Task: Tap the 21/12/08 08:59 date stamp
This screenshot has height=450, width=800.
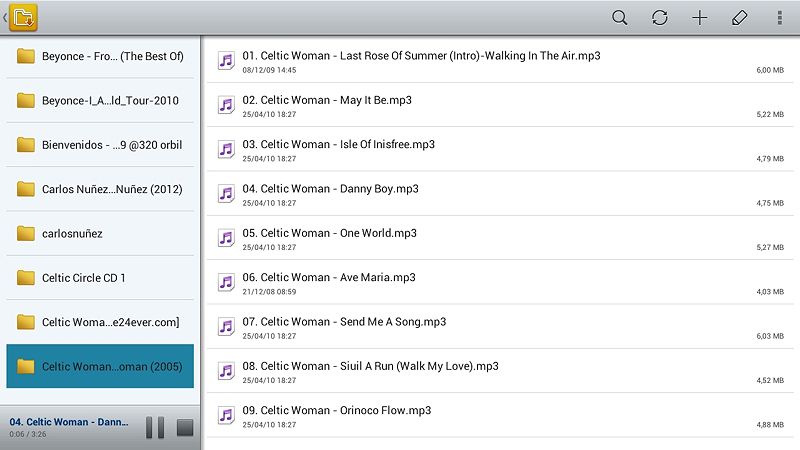Action: [269, 292]
